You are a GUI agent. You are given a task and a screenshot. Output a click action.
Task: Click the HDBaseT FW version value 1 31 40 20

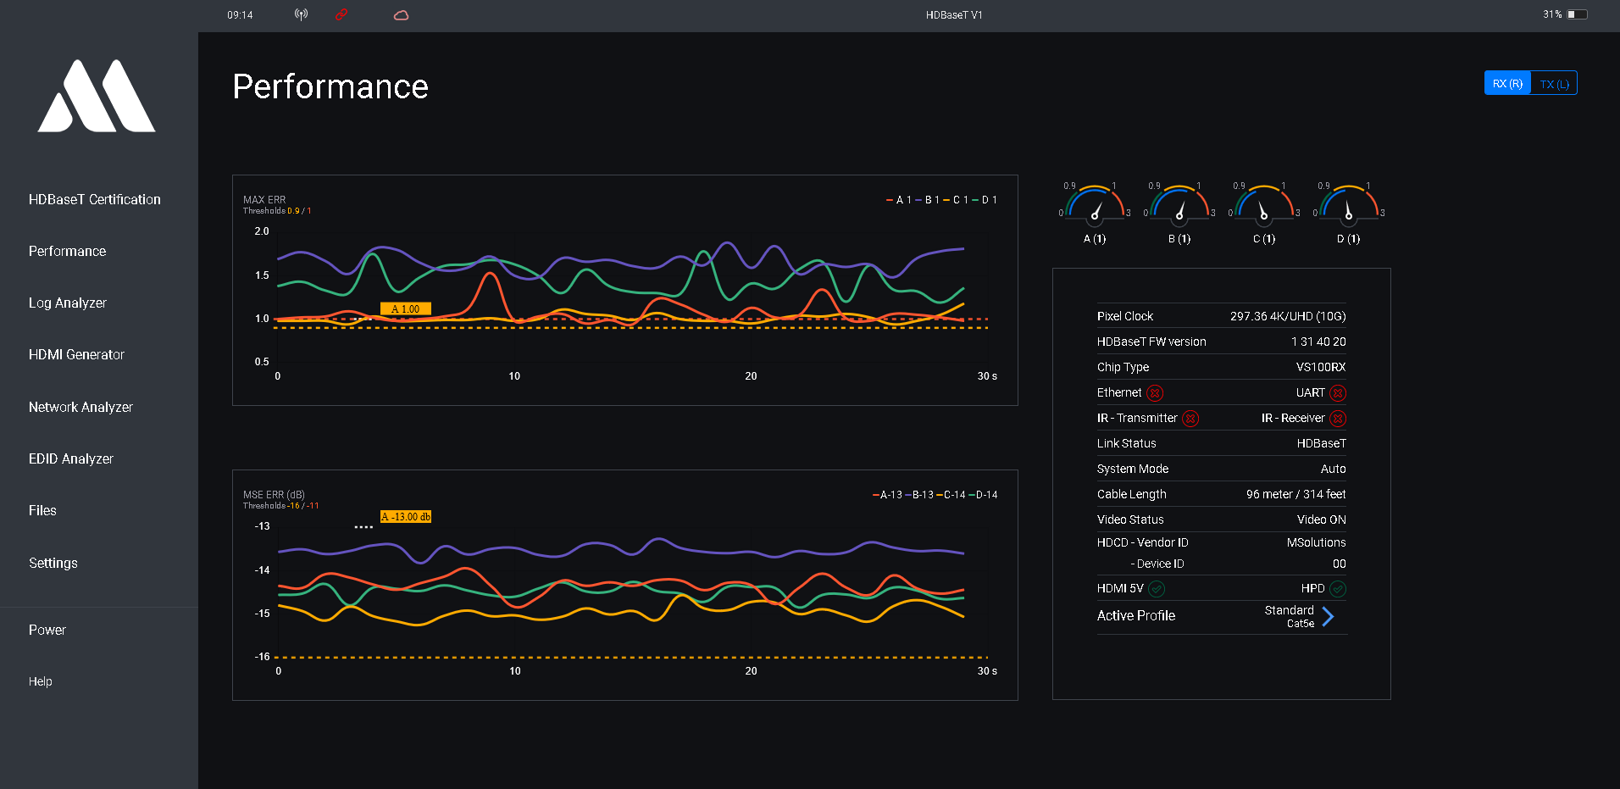point(1318,342)
